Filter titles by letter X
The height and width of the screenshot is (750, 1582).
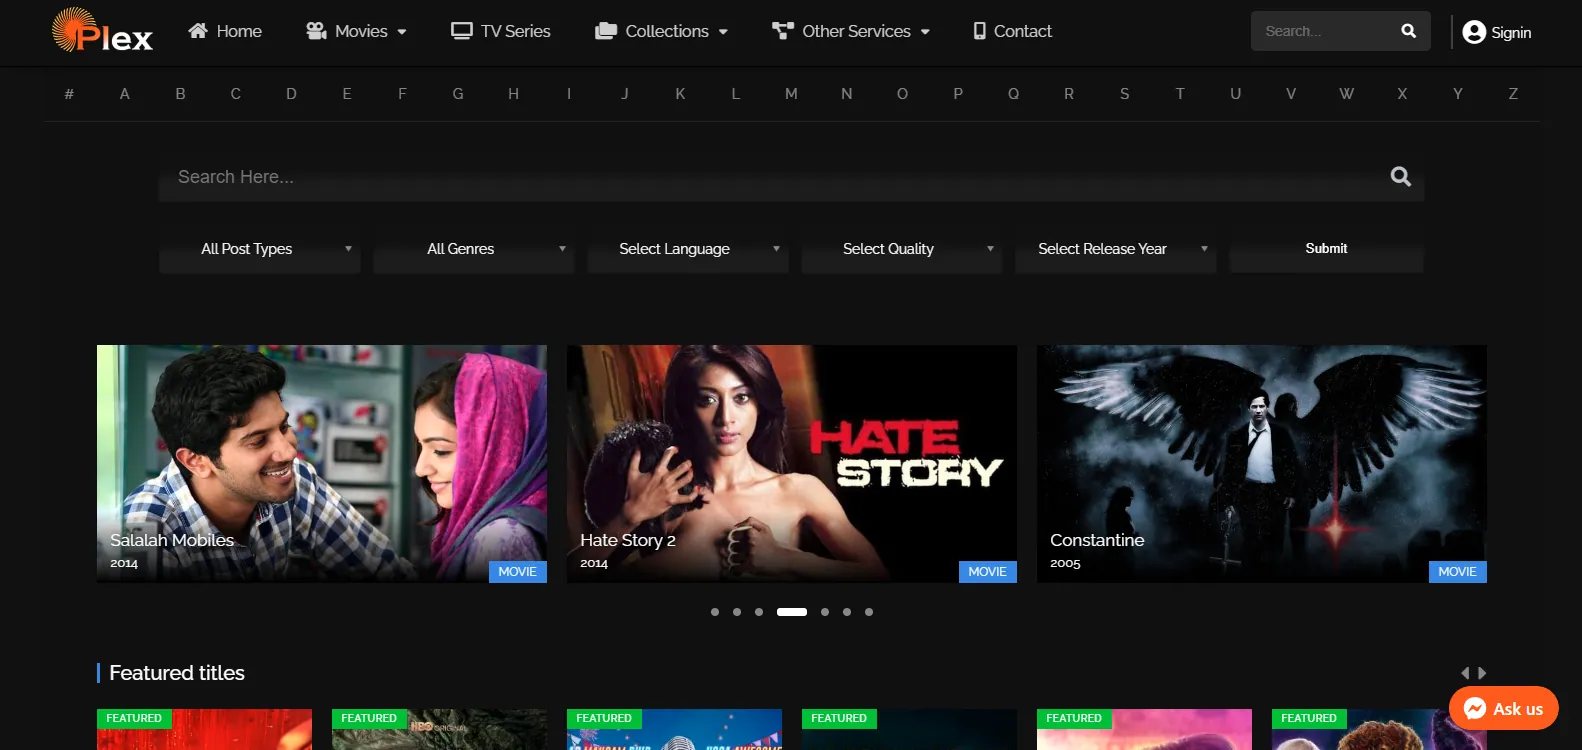point(1402,94)
